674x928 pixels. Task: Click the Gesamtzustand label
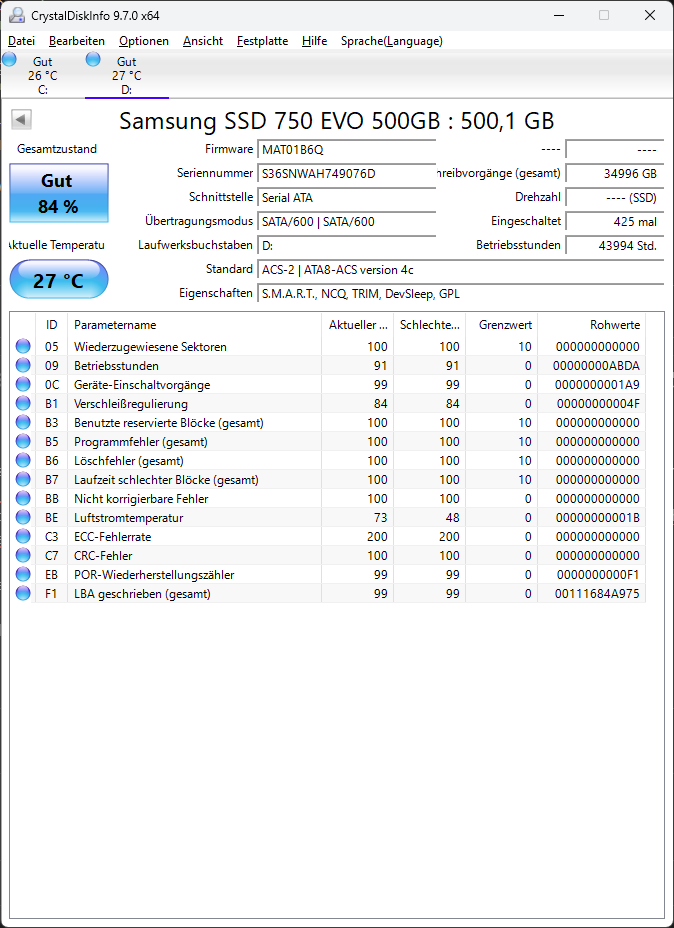click(x=57, y=149)
